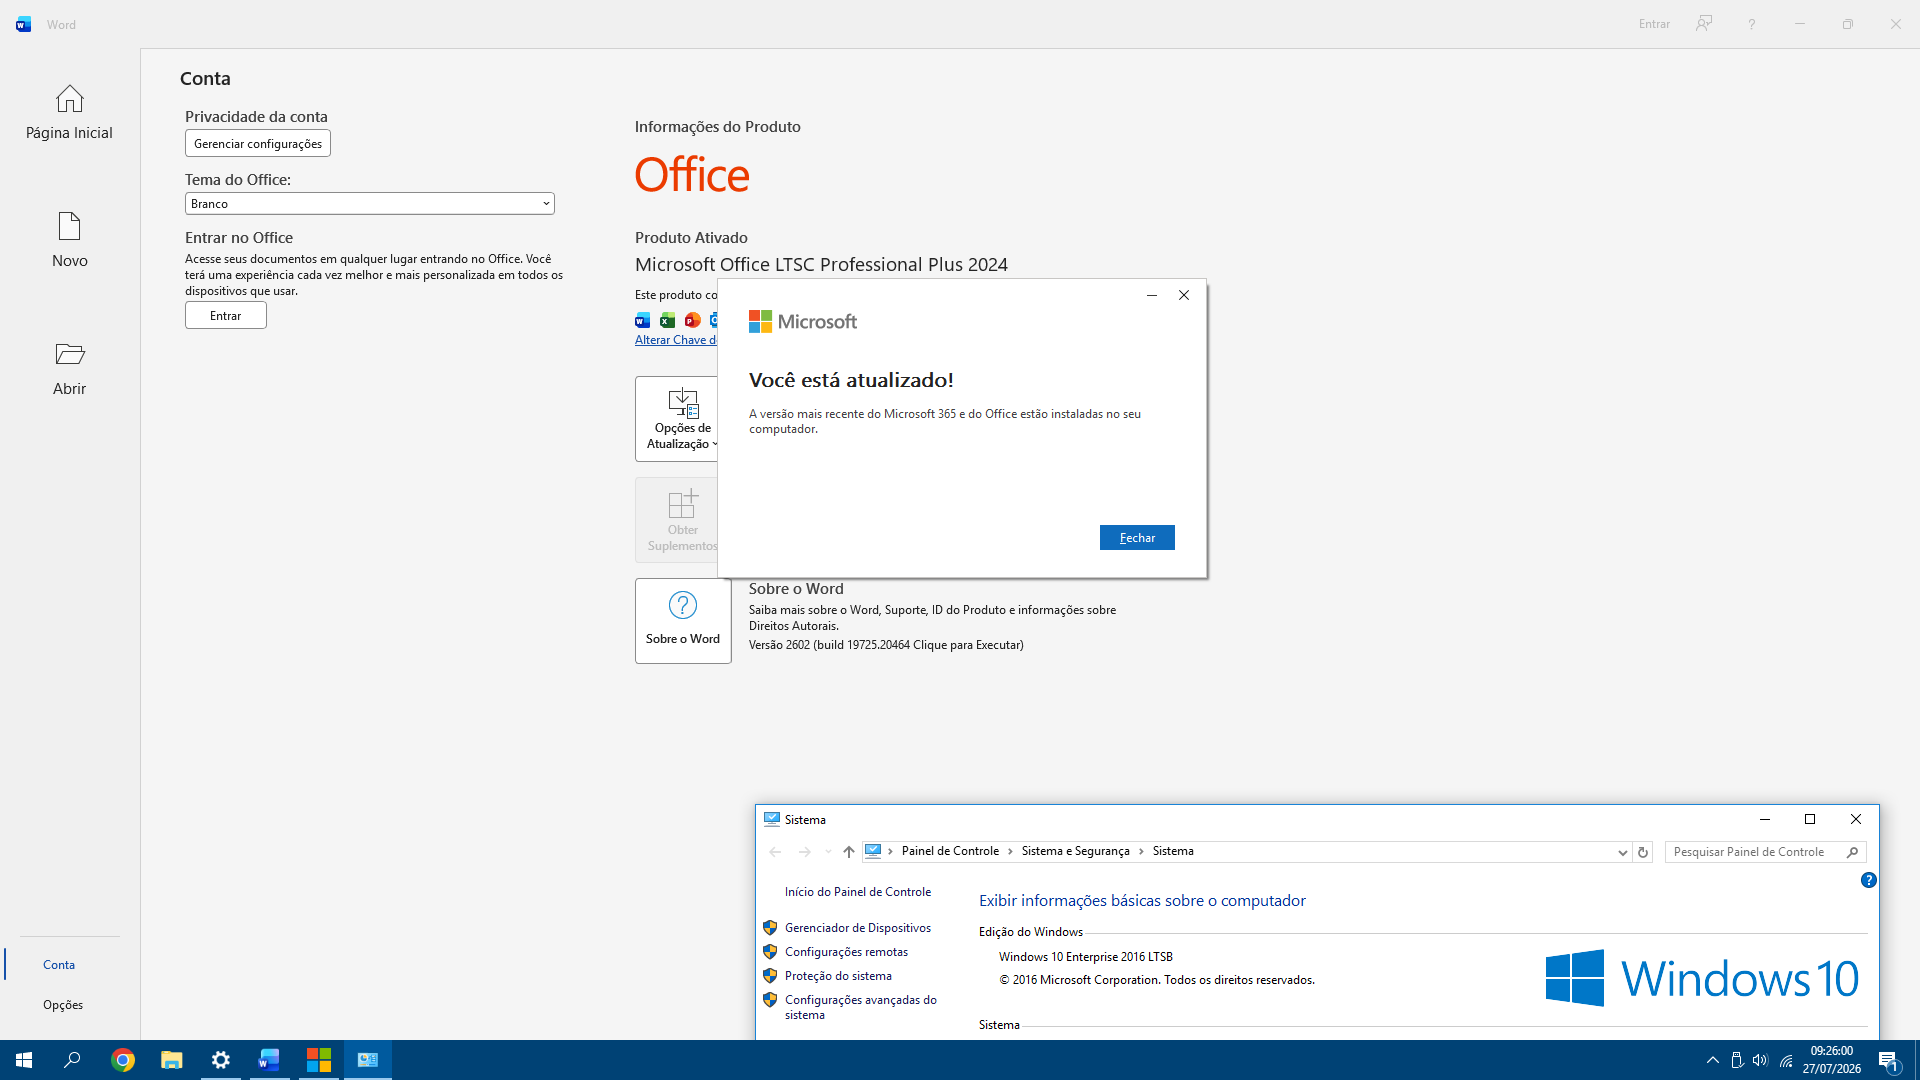Open the notification center

1888,1060
